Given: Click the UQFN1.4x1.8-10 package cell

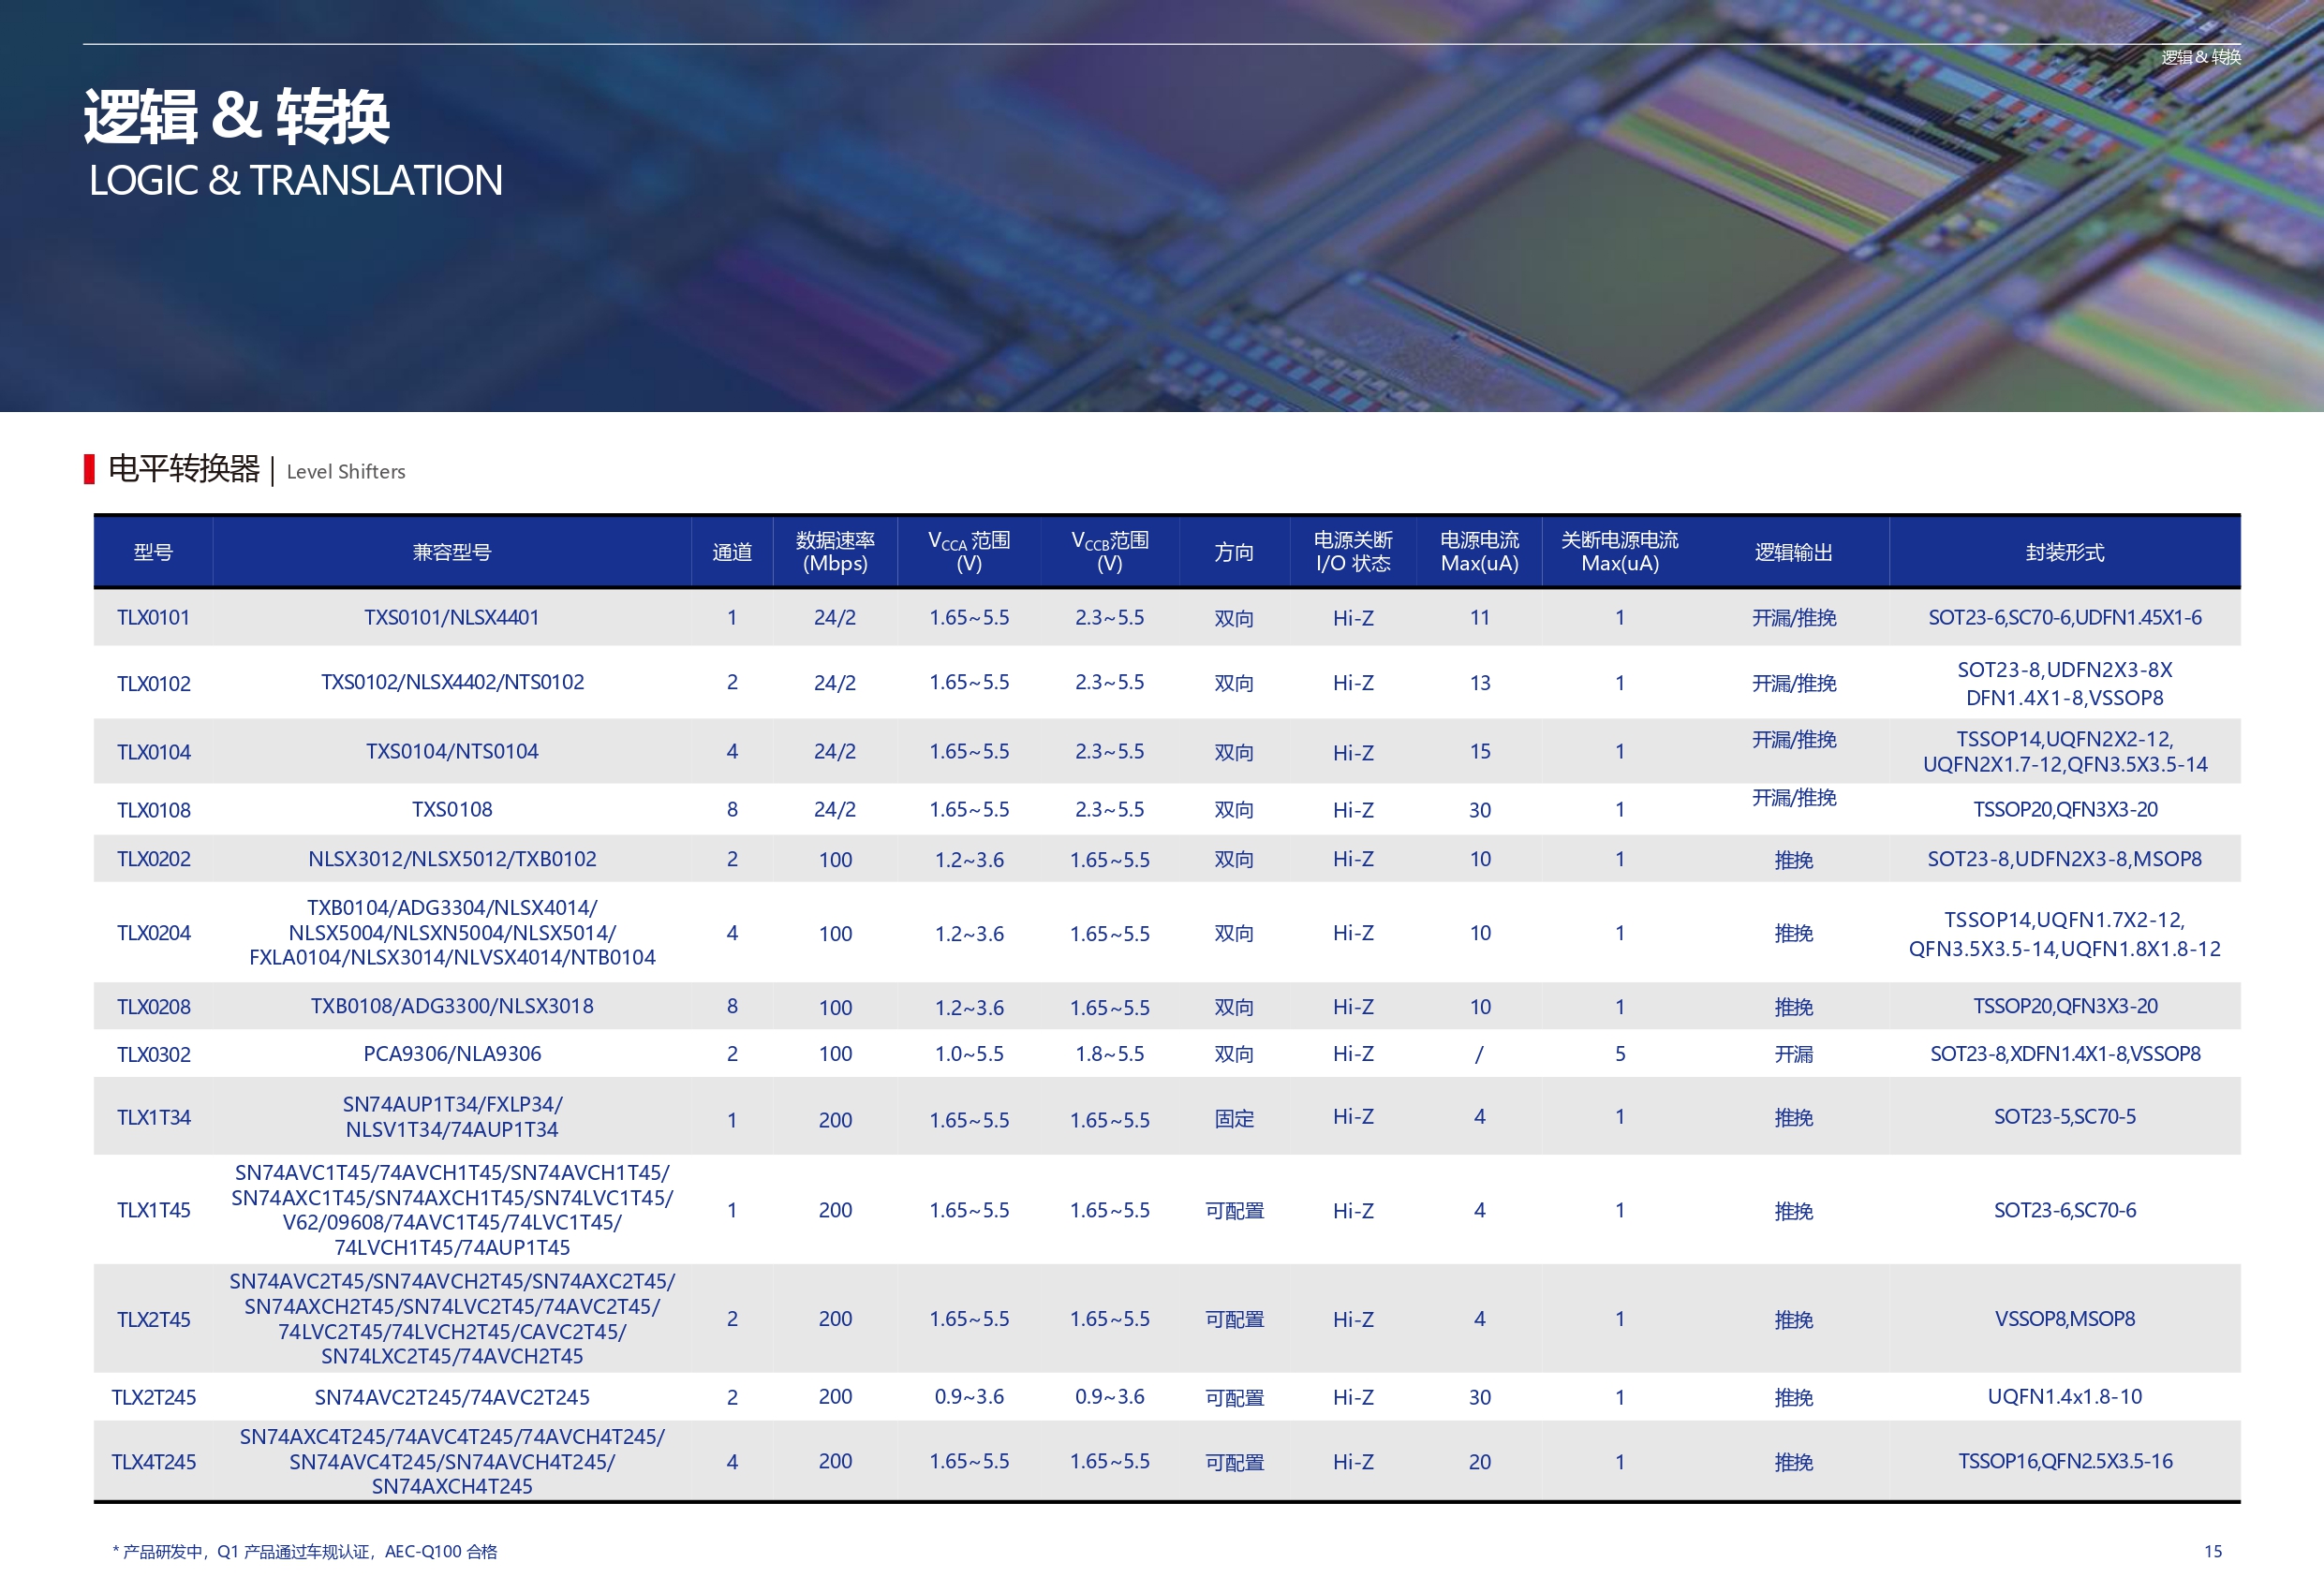Looking at the screenshot, I should (2064, 1397).
